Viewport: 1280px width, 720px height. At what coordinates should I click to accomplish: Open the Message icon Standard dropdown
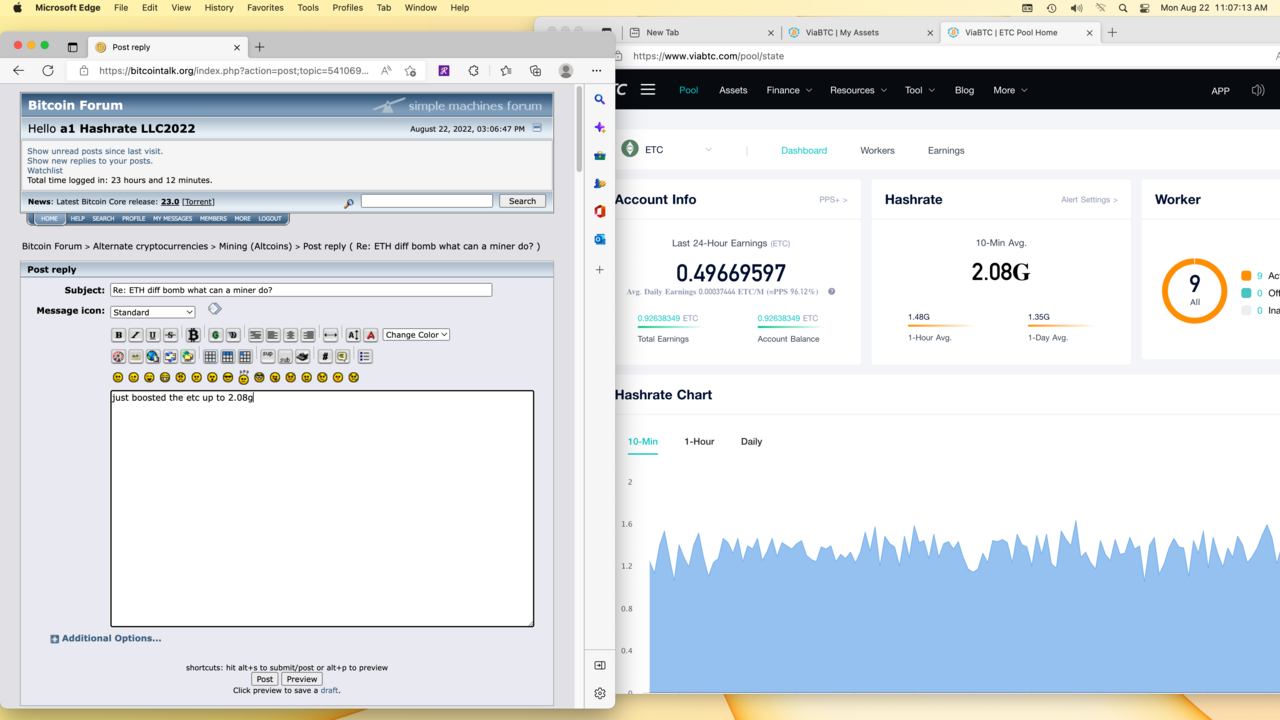(x=153, y=312)
